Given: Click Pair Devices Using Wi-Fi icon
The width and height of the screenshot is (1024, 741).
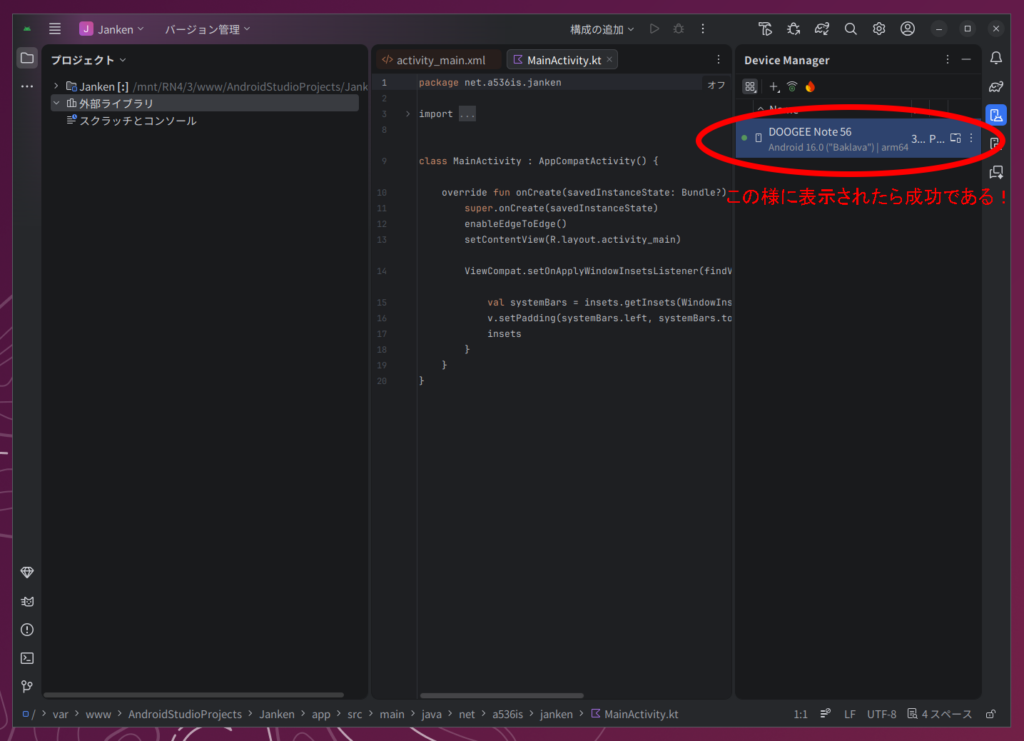Looking at the screenshot, I should click(x=792, y=87).
